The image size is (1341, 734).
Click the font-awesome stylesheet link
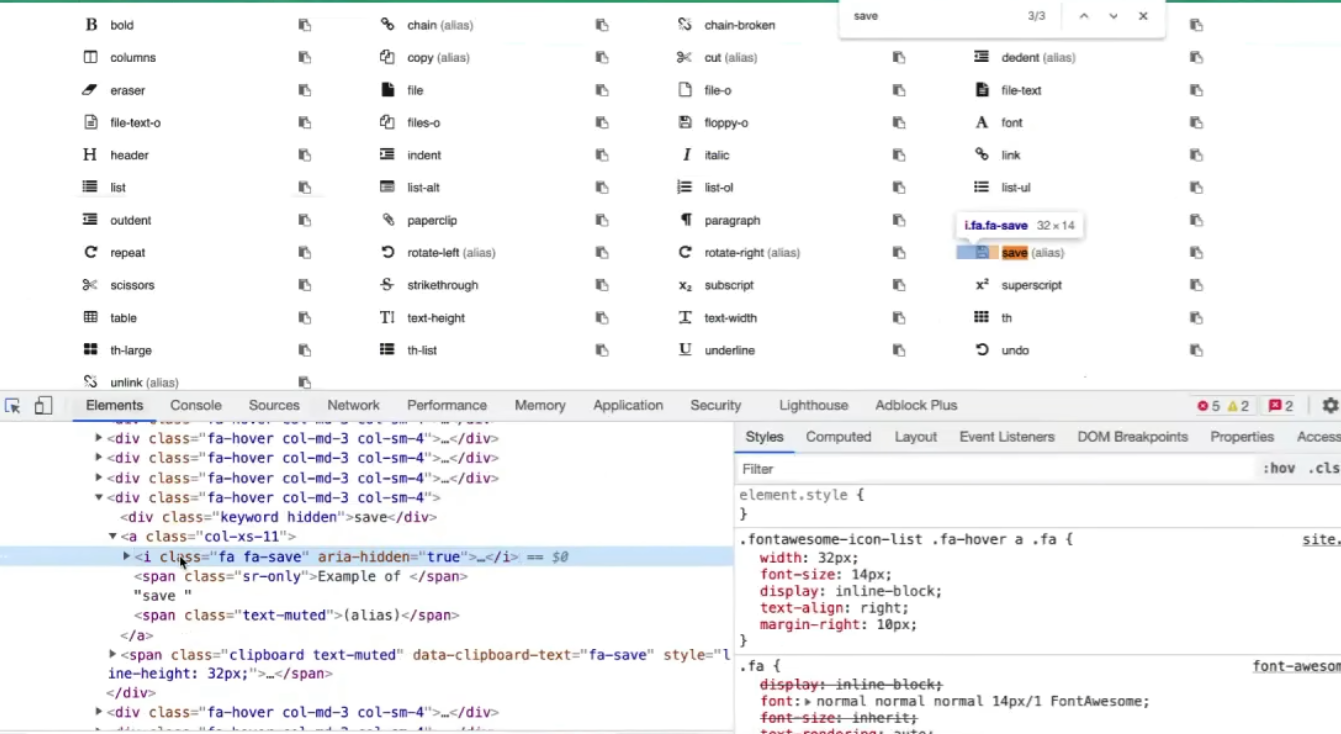click(x=1296, y=665)
